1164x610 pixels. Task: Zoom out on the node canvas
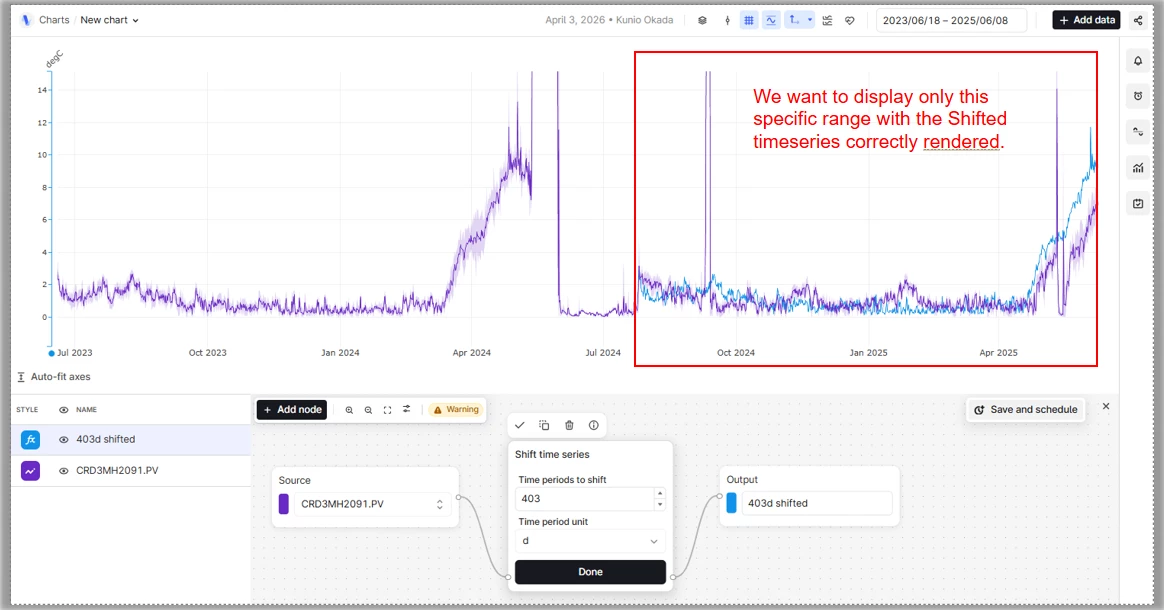(368, 410)
